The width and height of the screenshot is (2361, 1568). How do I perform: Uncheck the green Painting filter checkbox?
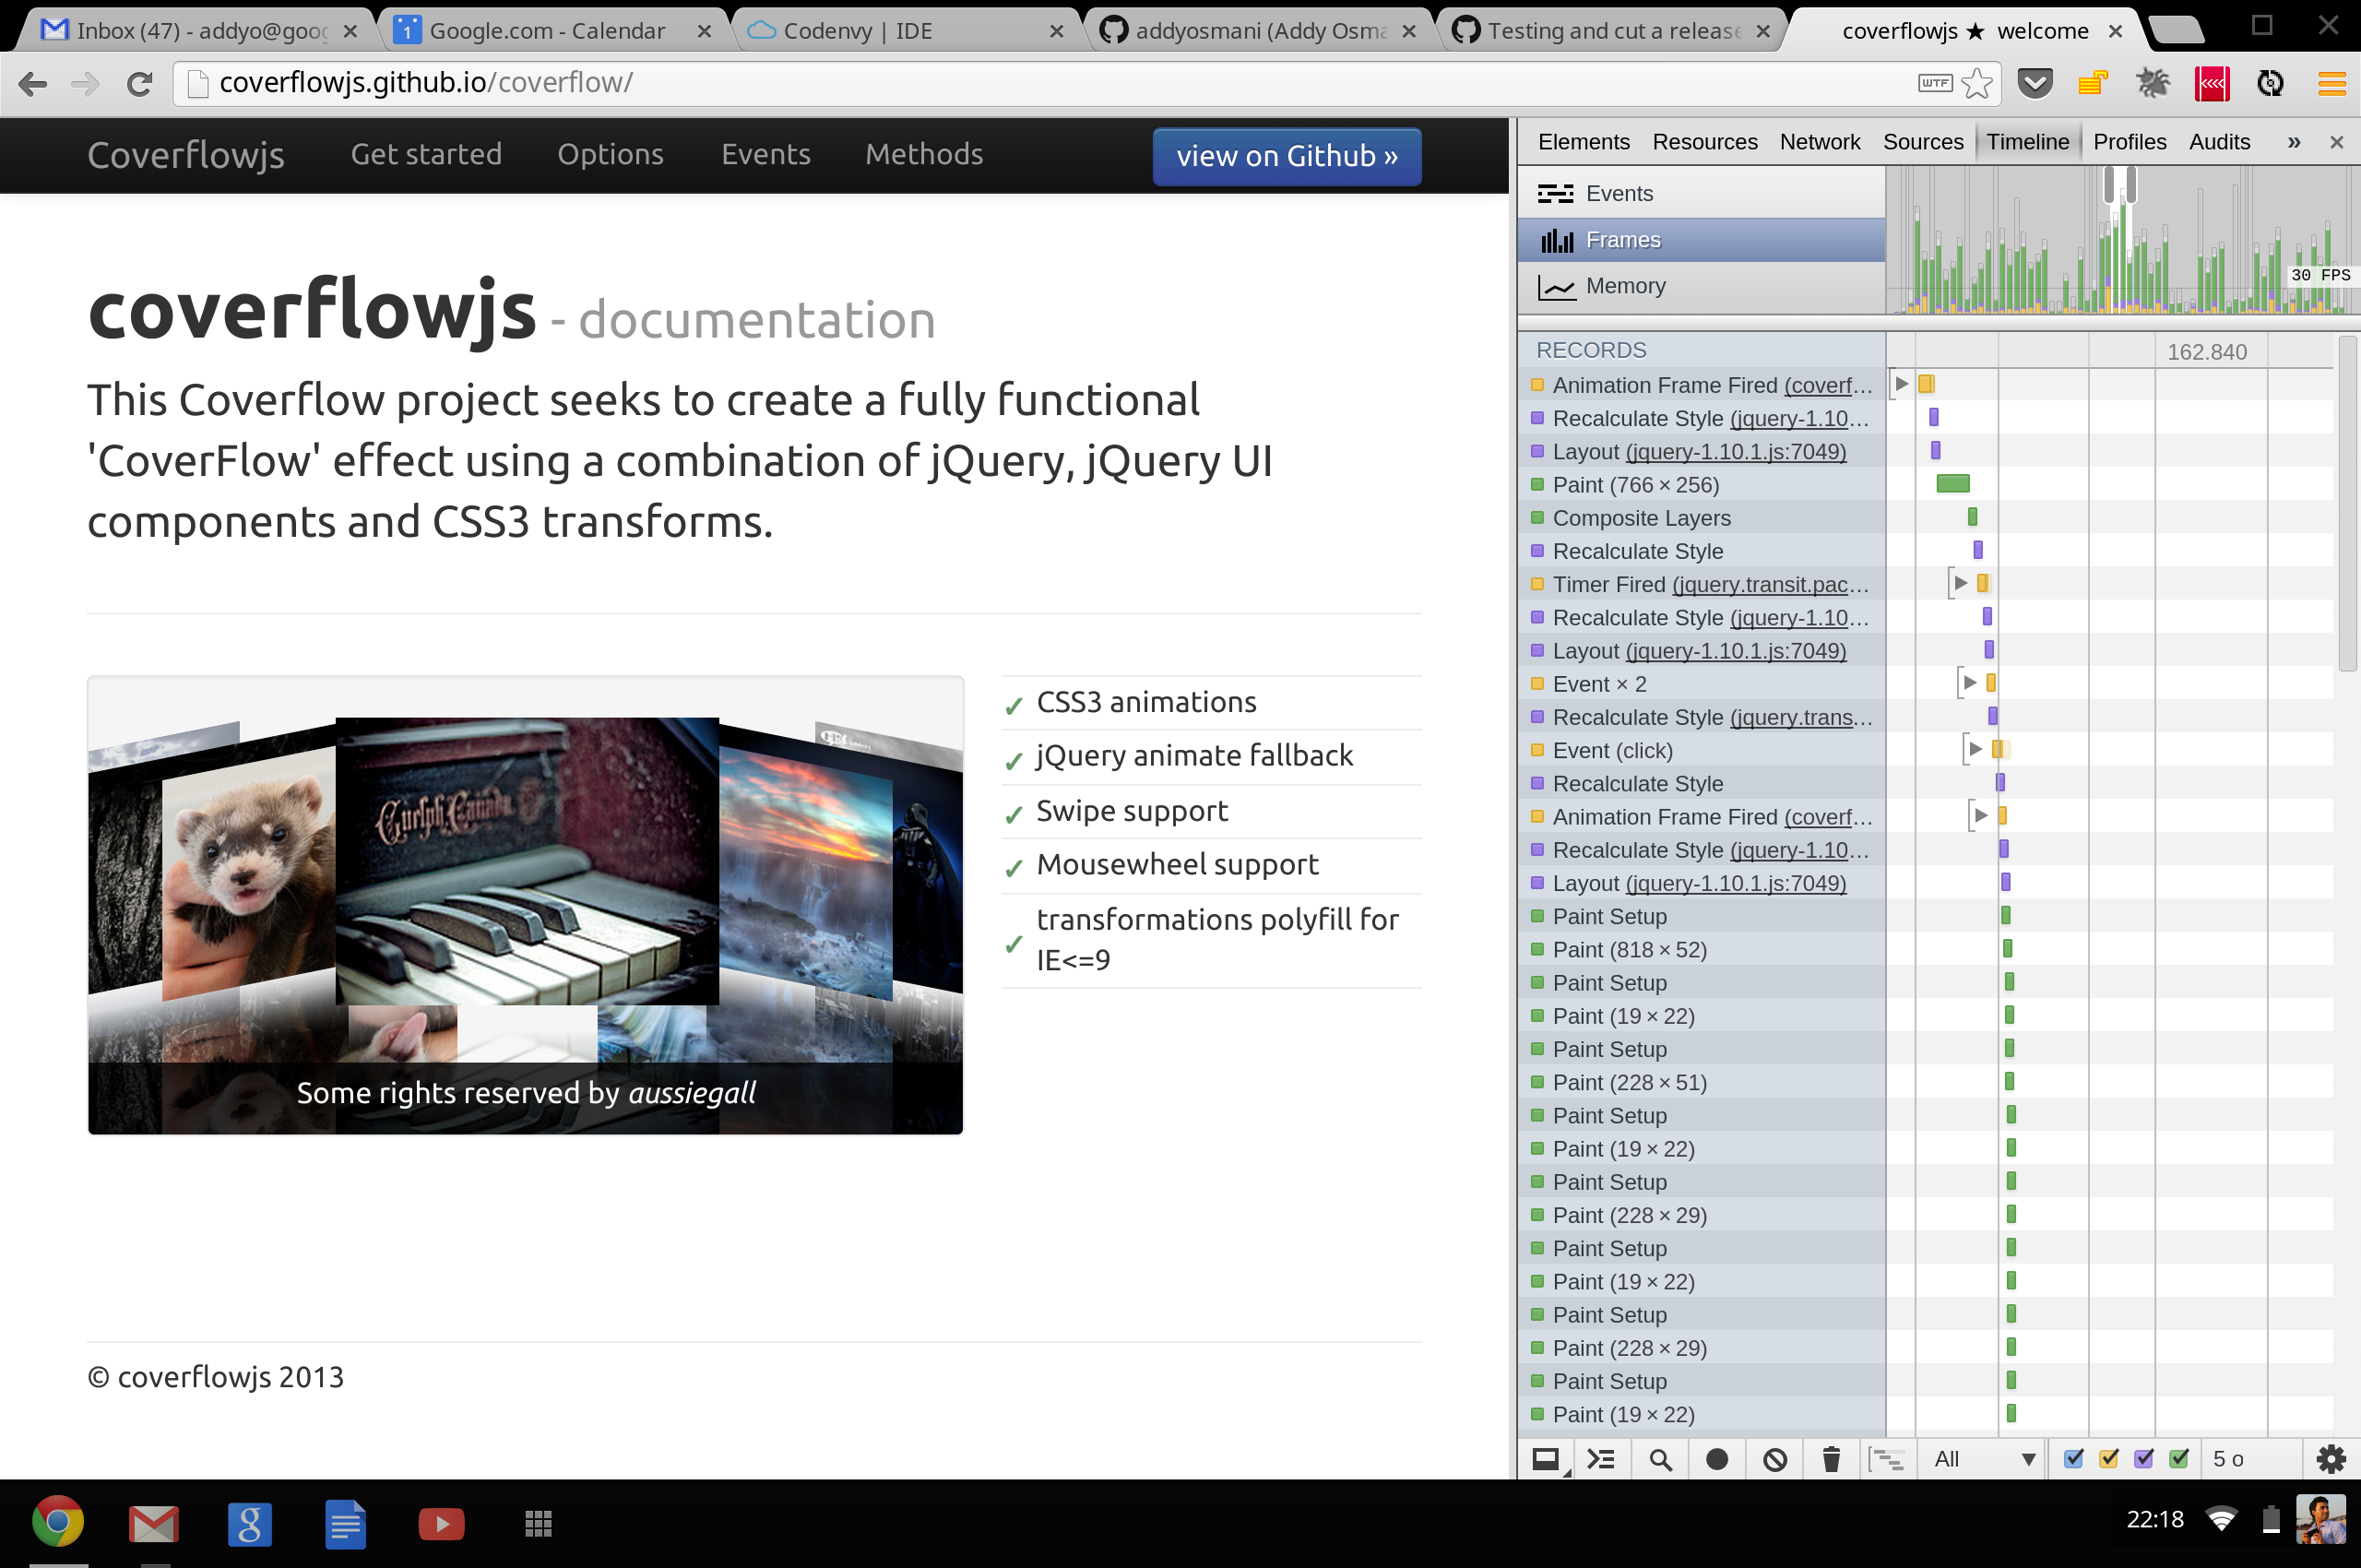point(2179,1459)
